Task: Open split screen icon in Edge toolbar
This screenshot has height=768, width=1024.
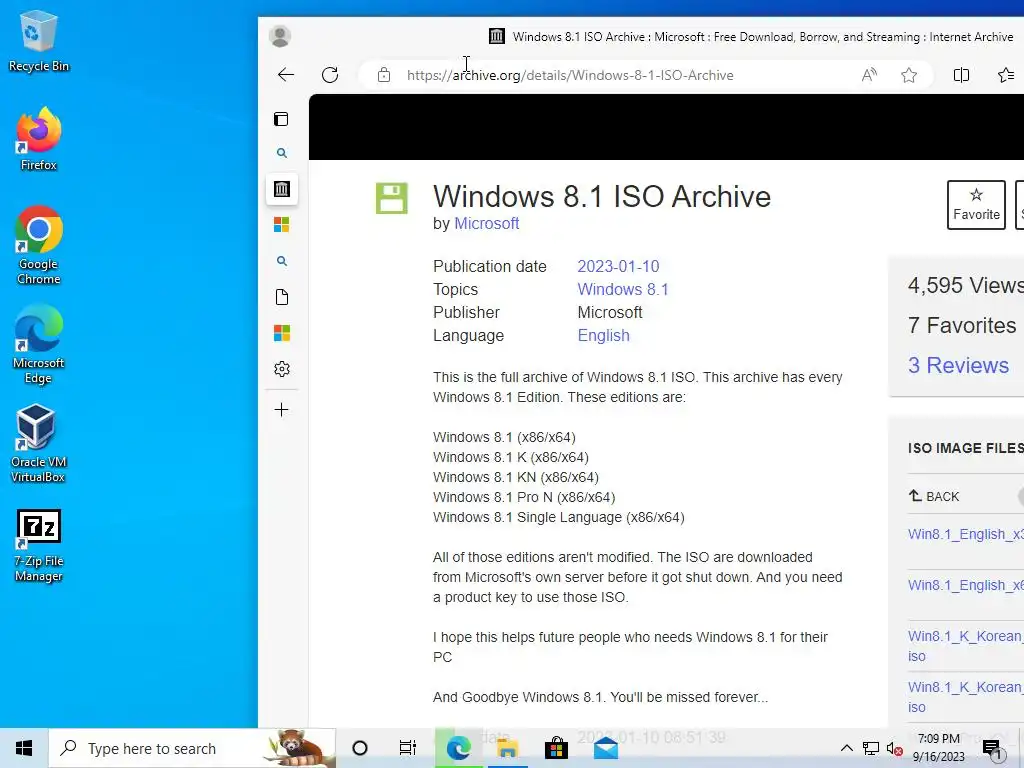Action: 961,75
